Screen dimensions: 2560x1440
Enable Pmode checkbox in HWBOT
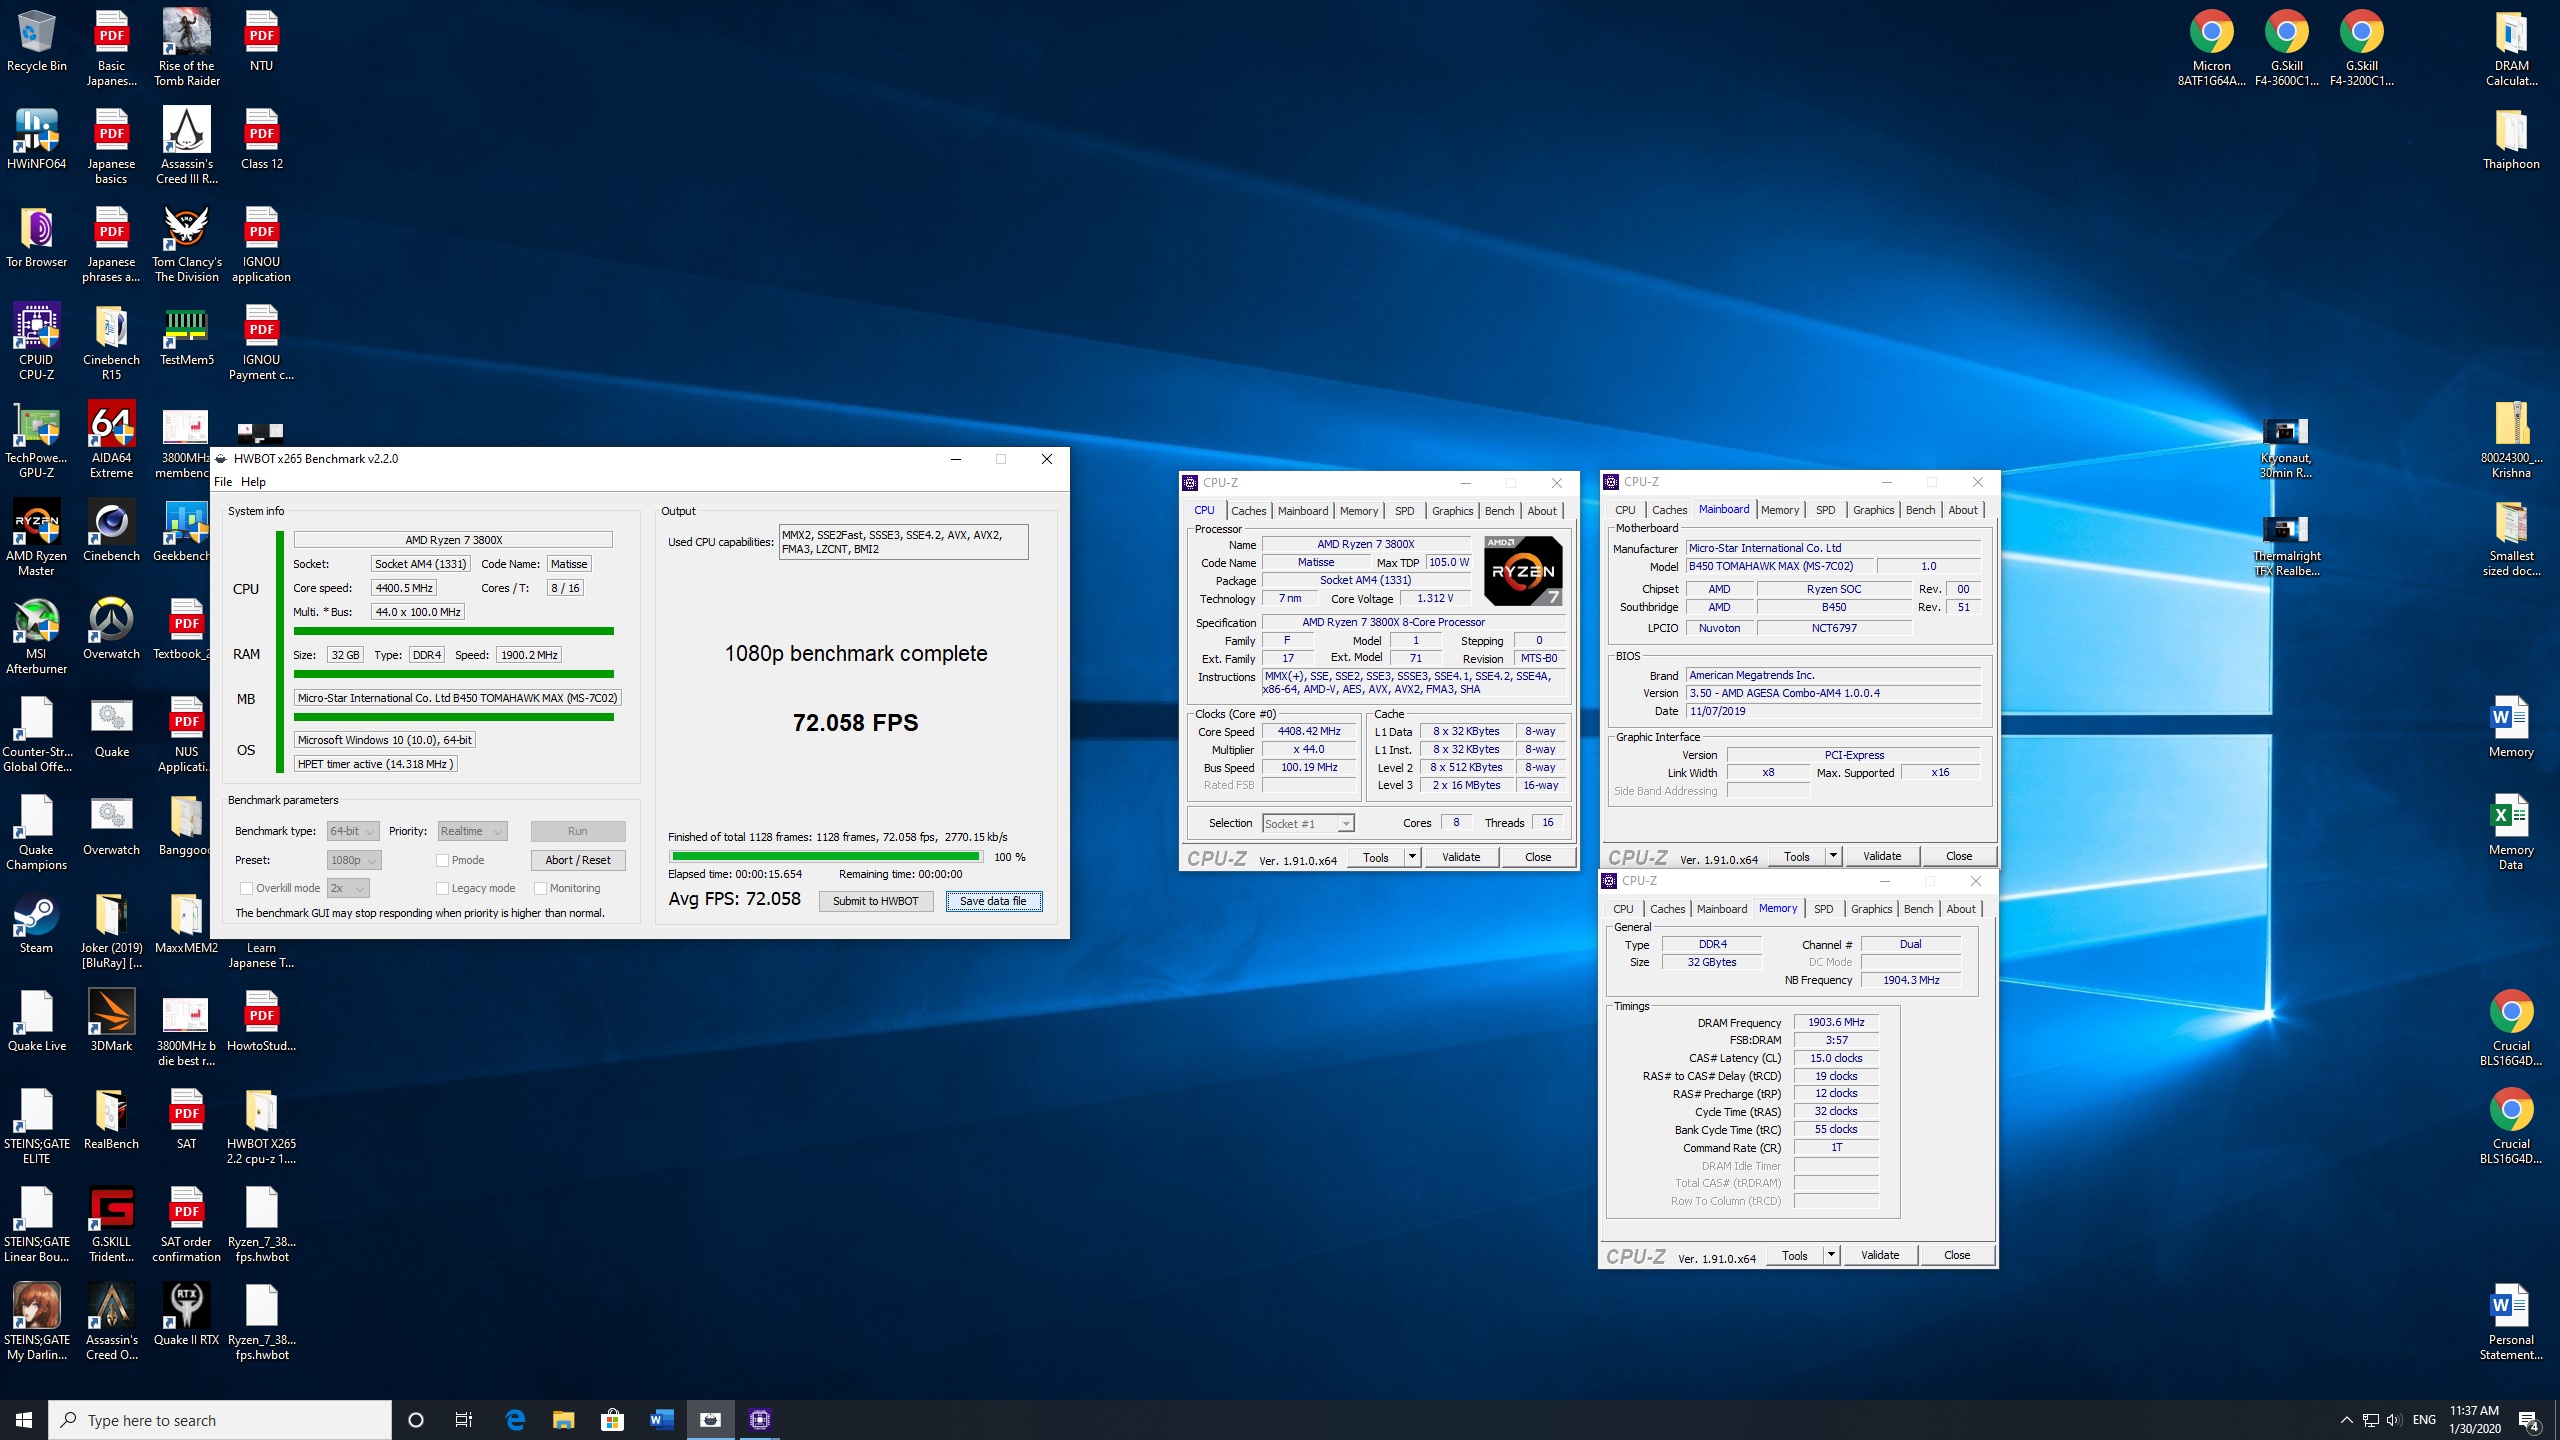443,860
